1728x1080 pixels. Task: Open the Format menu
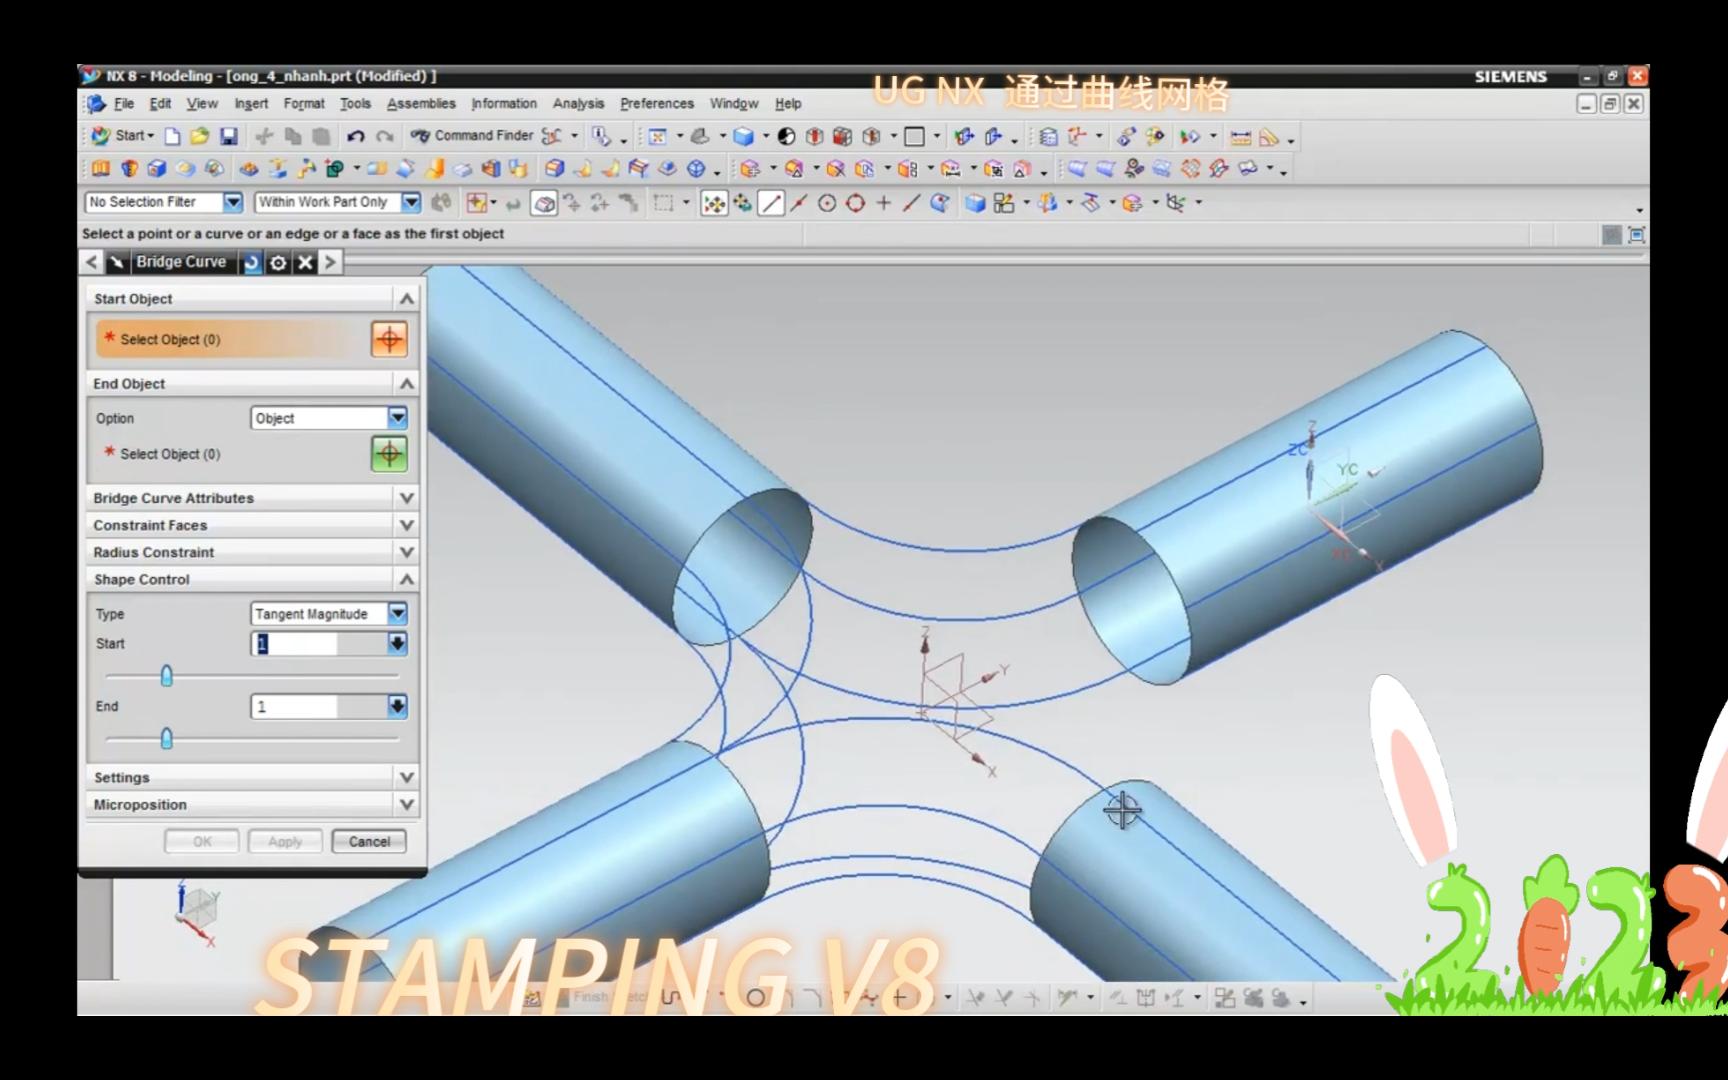[x=304, y=103]
